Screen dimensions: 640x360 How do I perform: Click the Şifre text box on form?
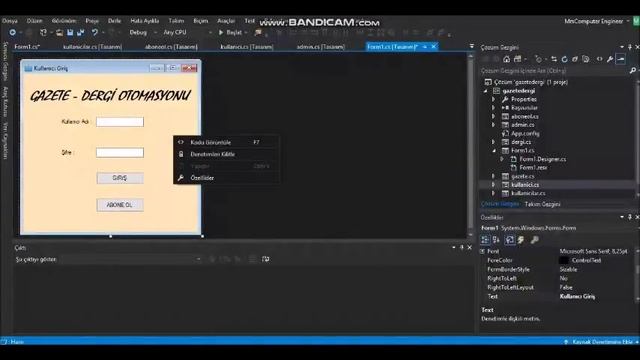pyautogui.click(x=120, y=153)
